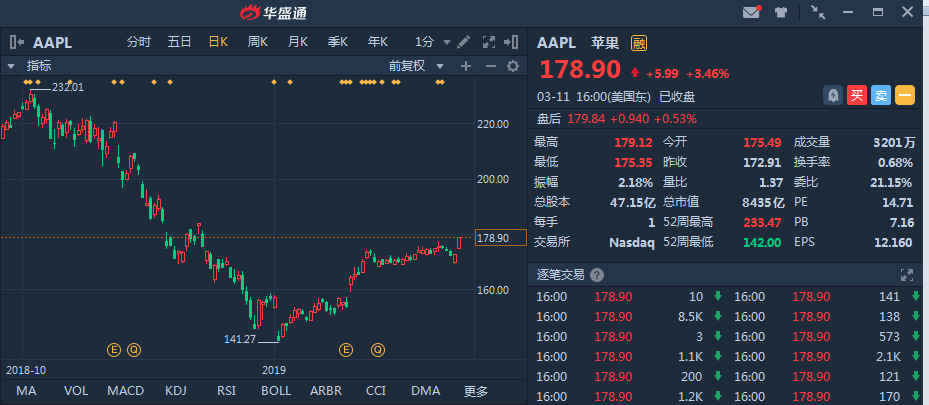The width and height of the screenshot is (929, 405).
Task: Click the first Q quarterly marker
Action: click(x=134, y=349)
